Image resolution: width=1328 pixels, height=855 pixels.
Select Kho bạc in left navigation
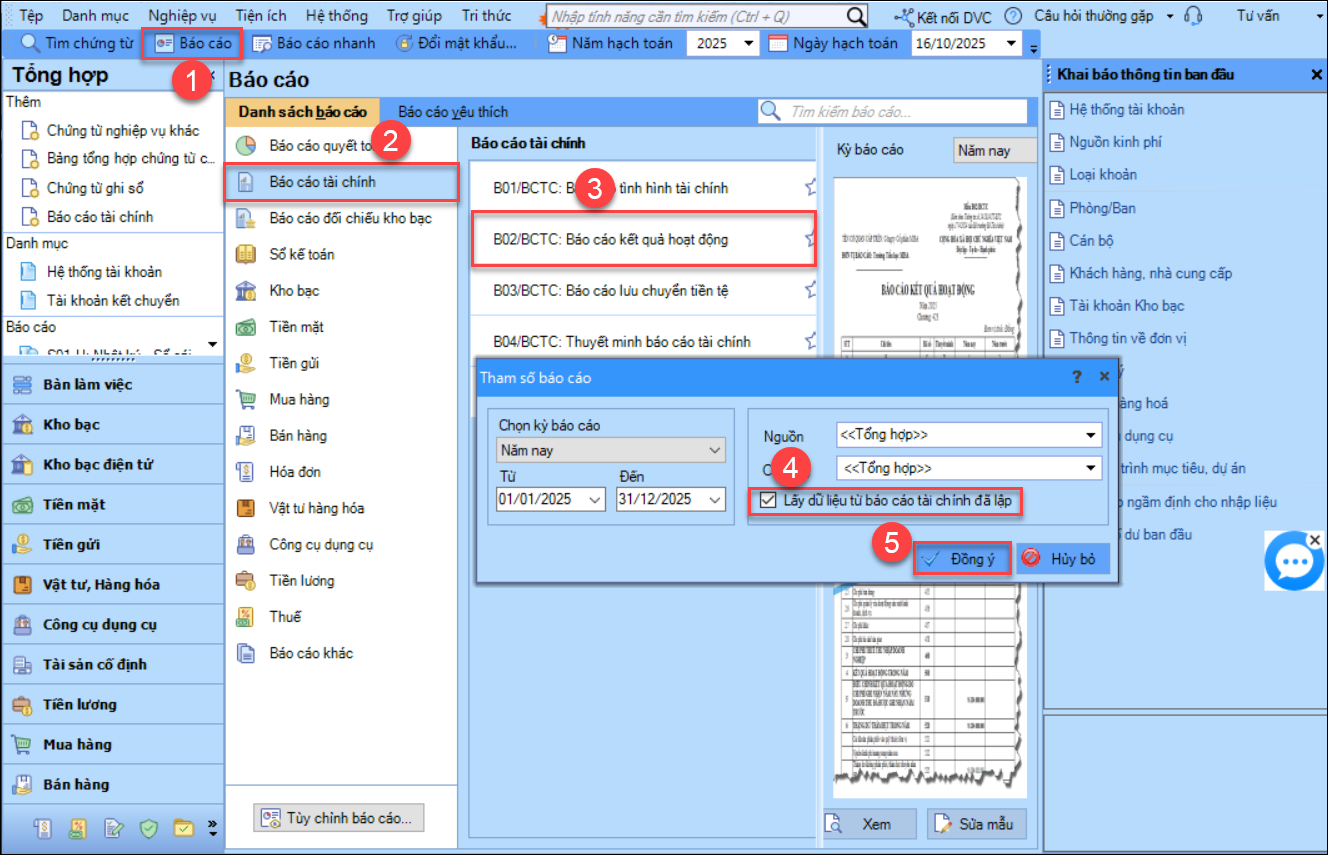click(x=72, y=425)
